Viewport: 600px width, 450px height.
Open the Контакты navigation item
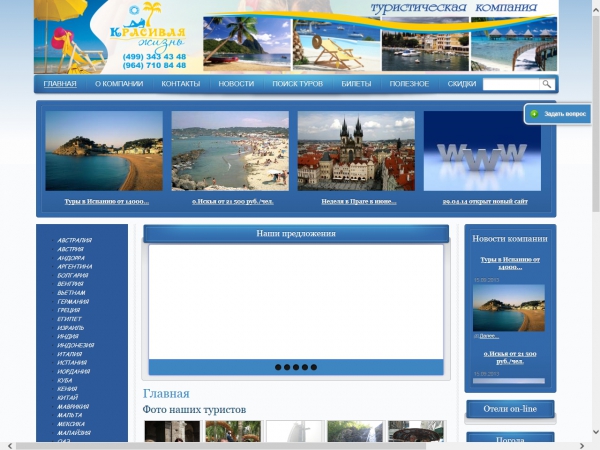pyautogui.click(x=181, y=84)
